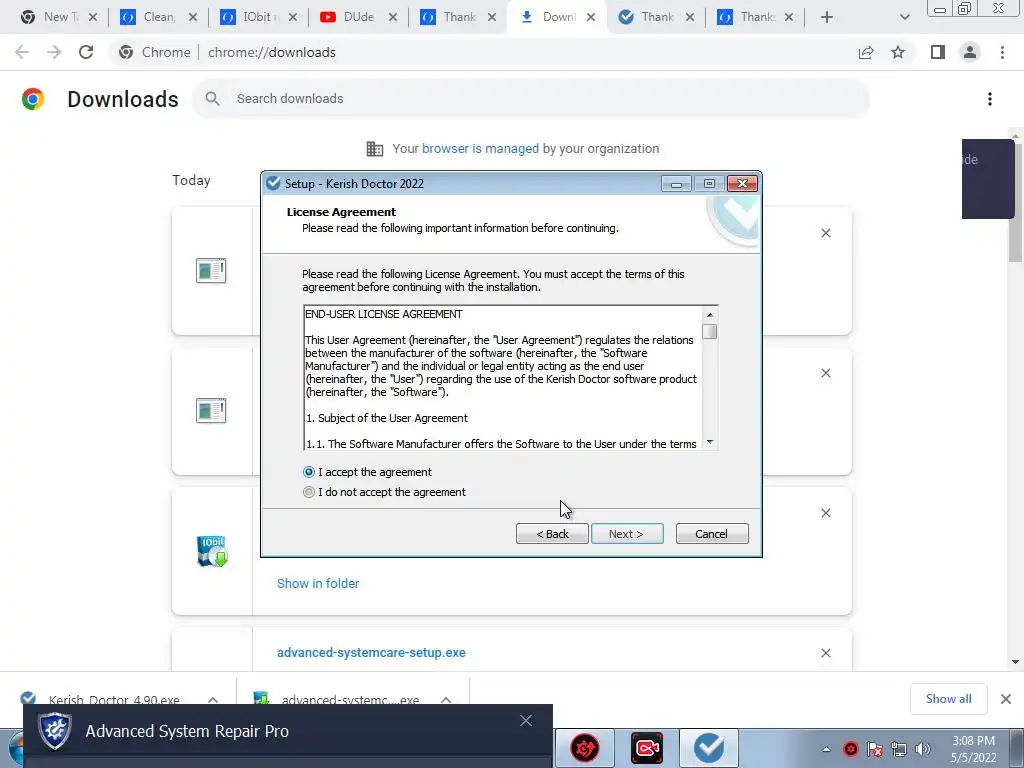Screen dimensions: 1024x768
Task: Dismiss the Advanced System Repair Pro popup
Action: point(526,720)
